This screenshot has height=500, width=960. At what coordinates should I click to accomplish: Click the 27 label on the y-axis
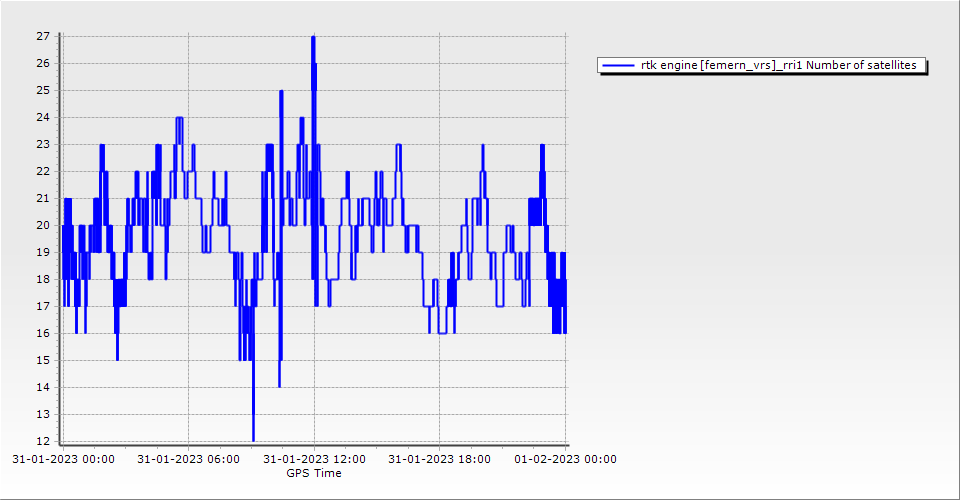tap(43, 36)
